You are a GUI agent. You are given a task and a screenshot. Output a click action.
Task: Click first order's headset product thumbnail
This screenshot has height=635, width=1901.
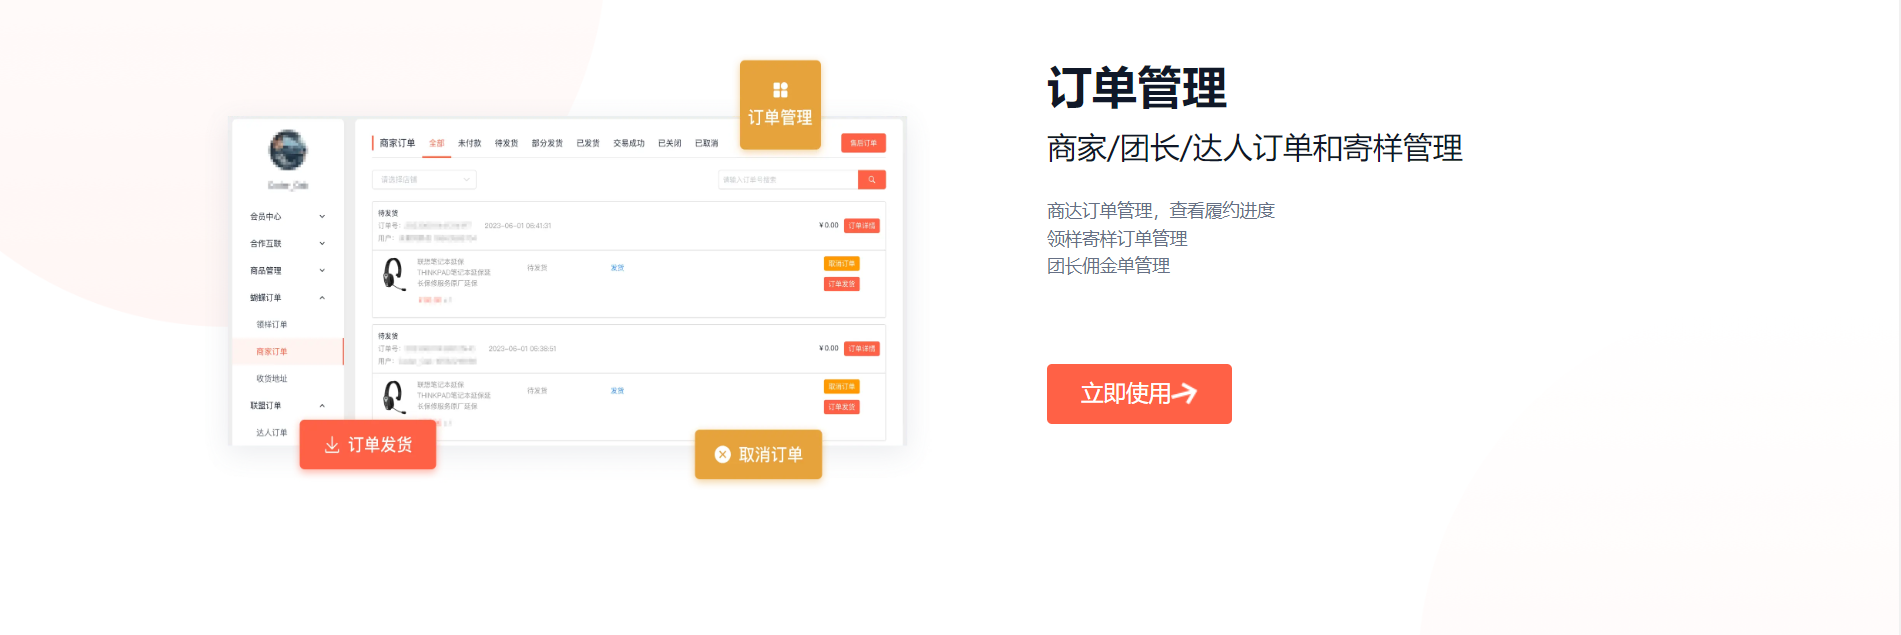point(394,273)
